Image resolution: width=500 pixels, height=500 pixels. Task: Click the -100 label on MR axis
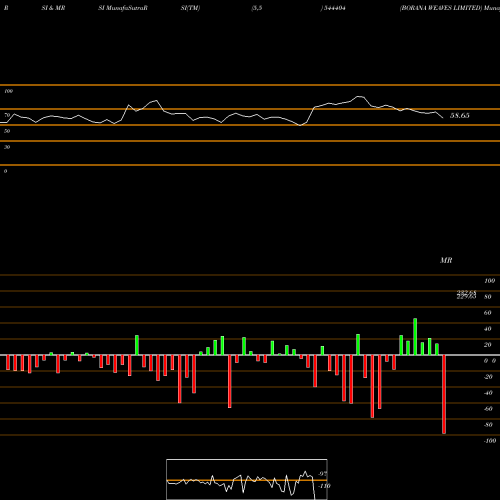point(490,441)
